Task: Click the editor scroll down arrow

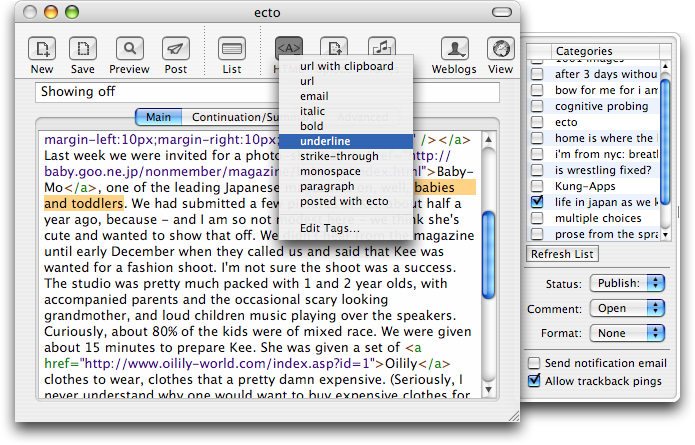Action: point(488,390)
